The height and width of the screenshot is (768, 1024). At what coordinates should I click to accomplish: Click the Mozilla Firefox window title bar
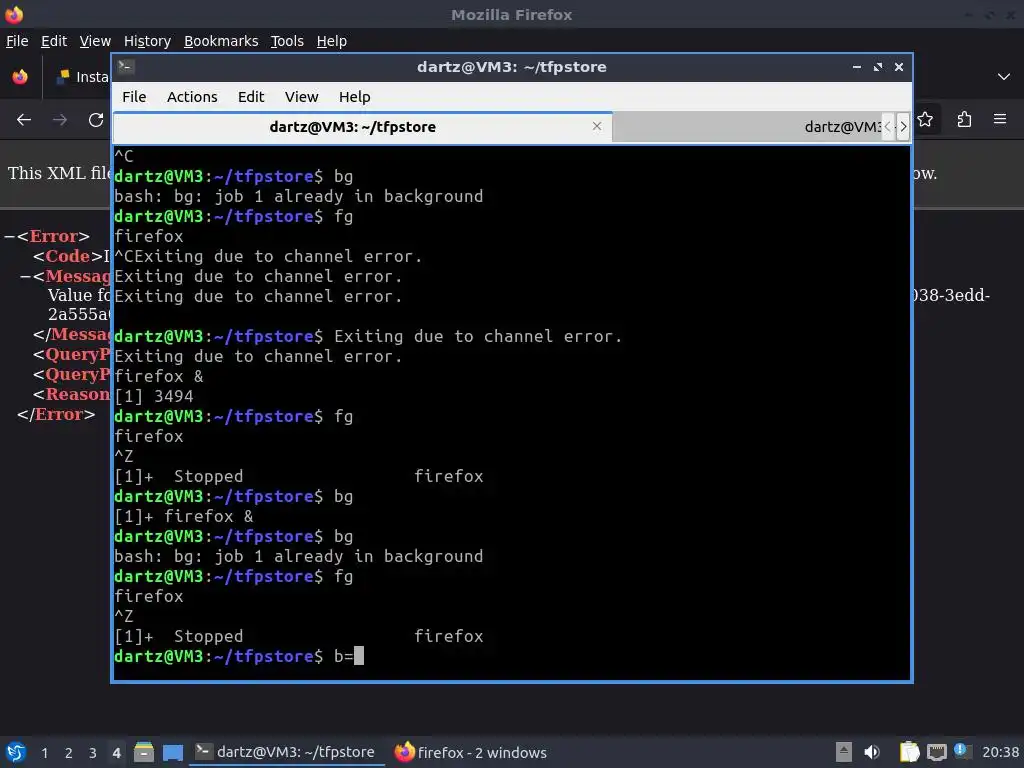coord(512,14)
